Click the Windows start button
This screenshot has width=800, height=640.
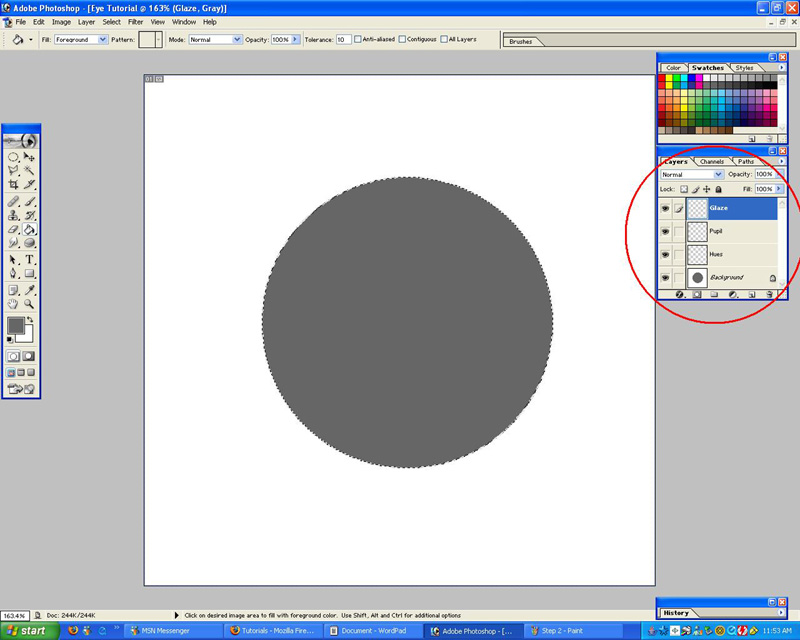(x=30, y=631)
